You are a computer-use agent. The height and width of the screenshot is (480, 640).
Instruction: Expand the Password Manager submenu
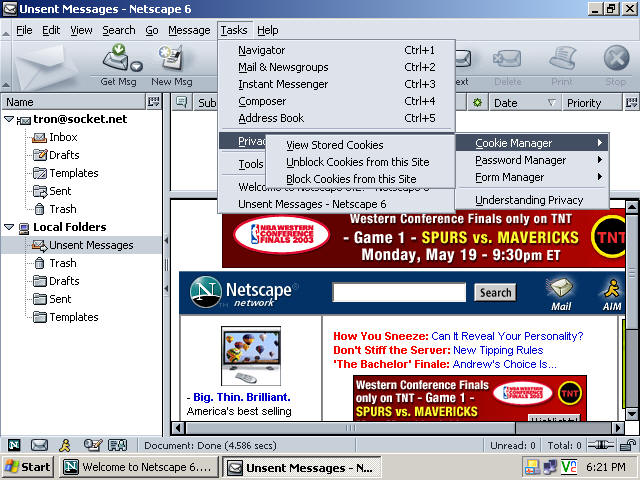pos(531,160)
